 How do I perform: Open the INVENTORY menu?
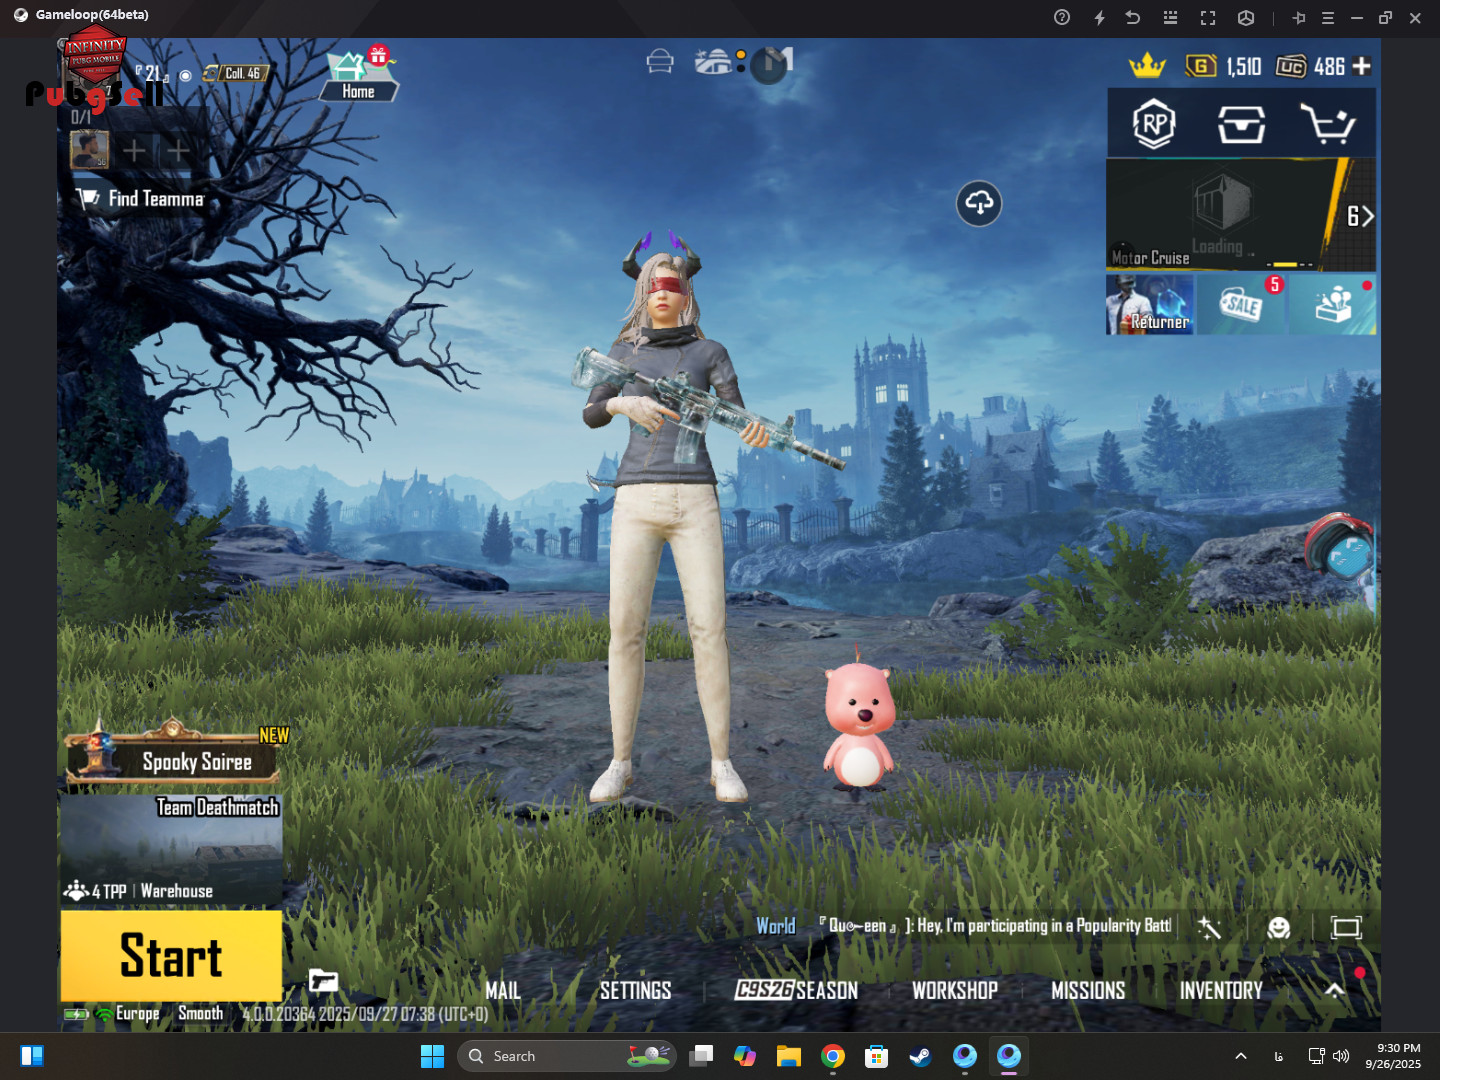coord(1220,990)
